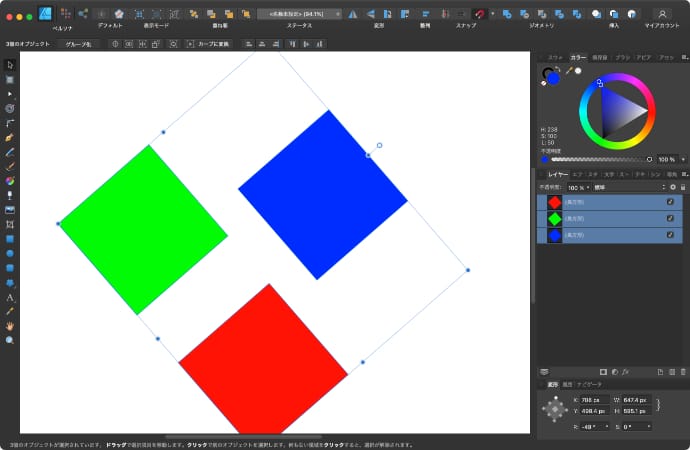This screenshot has height=450, width=690.
Task: Toggle visibility checkbox of blue layer
Action: (x=671, y=235)
